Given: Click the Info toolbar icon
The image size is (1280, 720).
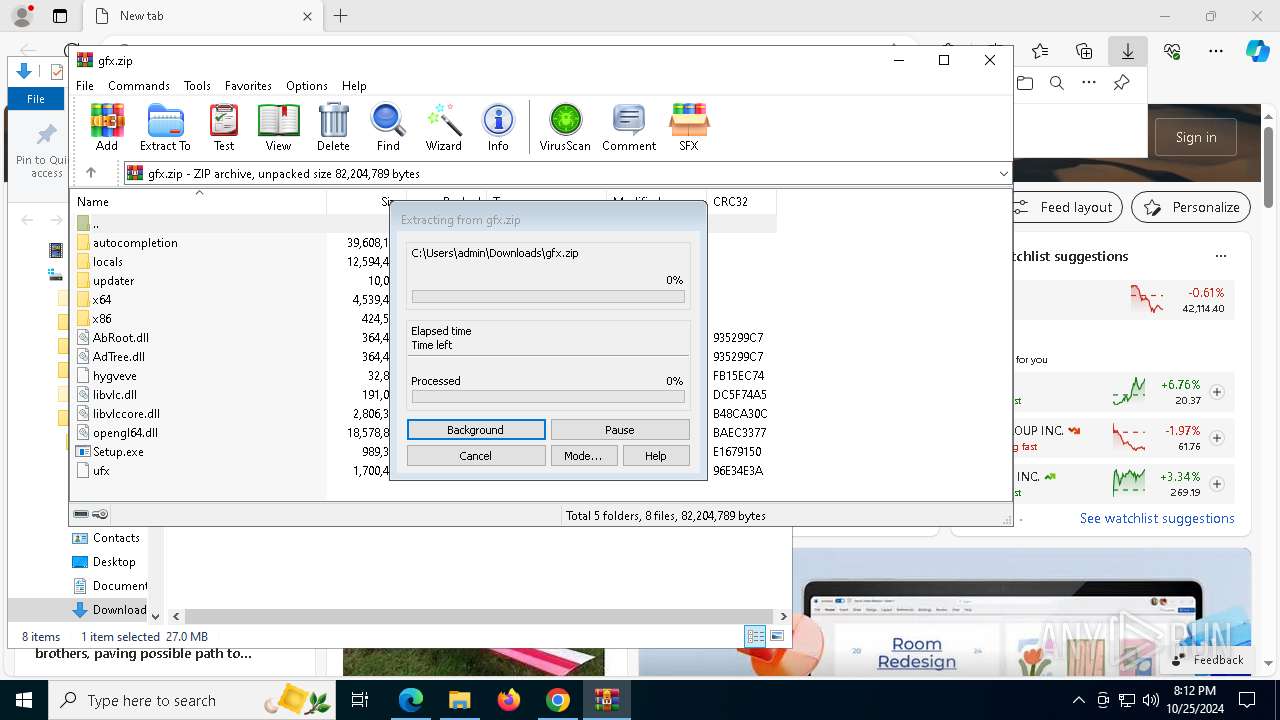Looking at the screenshot, I should pyautogui.click(x=498, y=127).
